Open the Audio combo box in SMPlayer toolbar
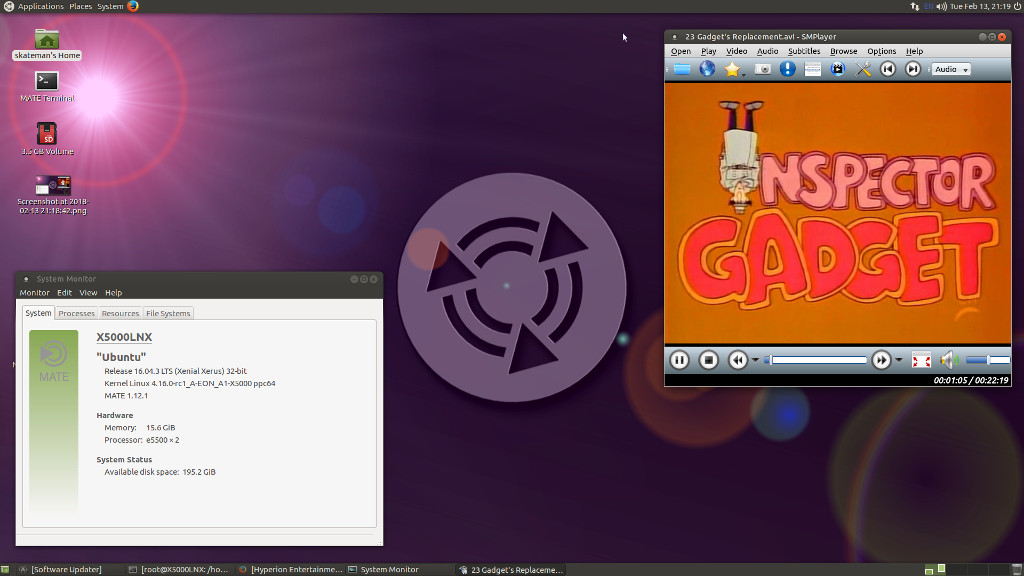The height and width of the screenshot is (576, 1024). (951, 69)
